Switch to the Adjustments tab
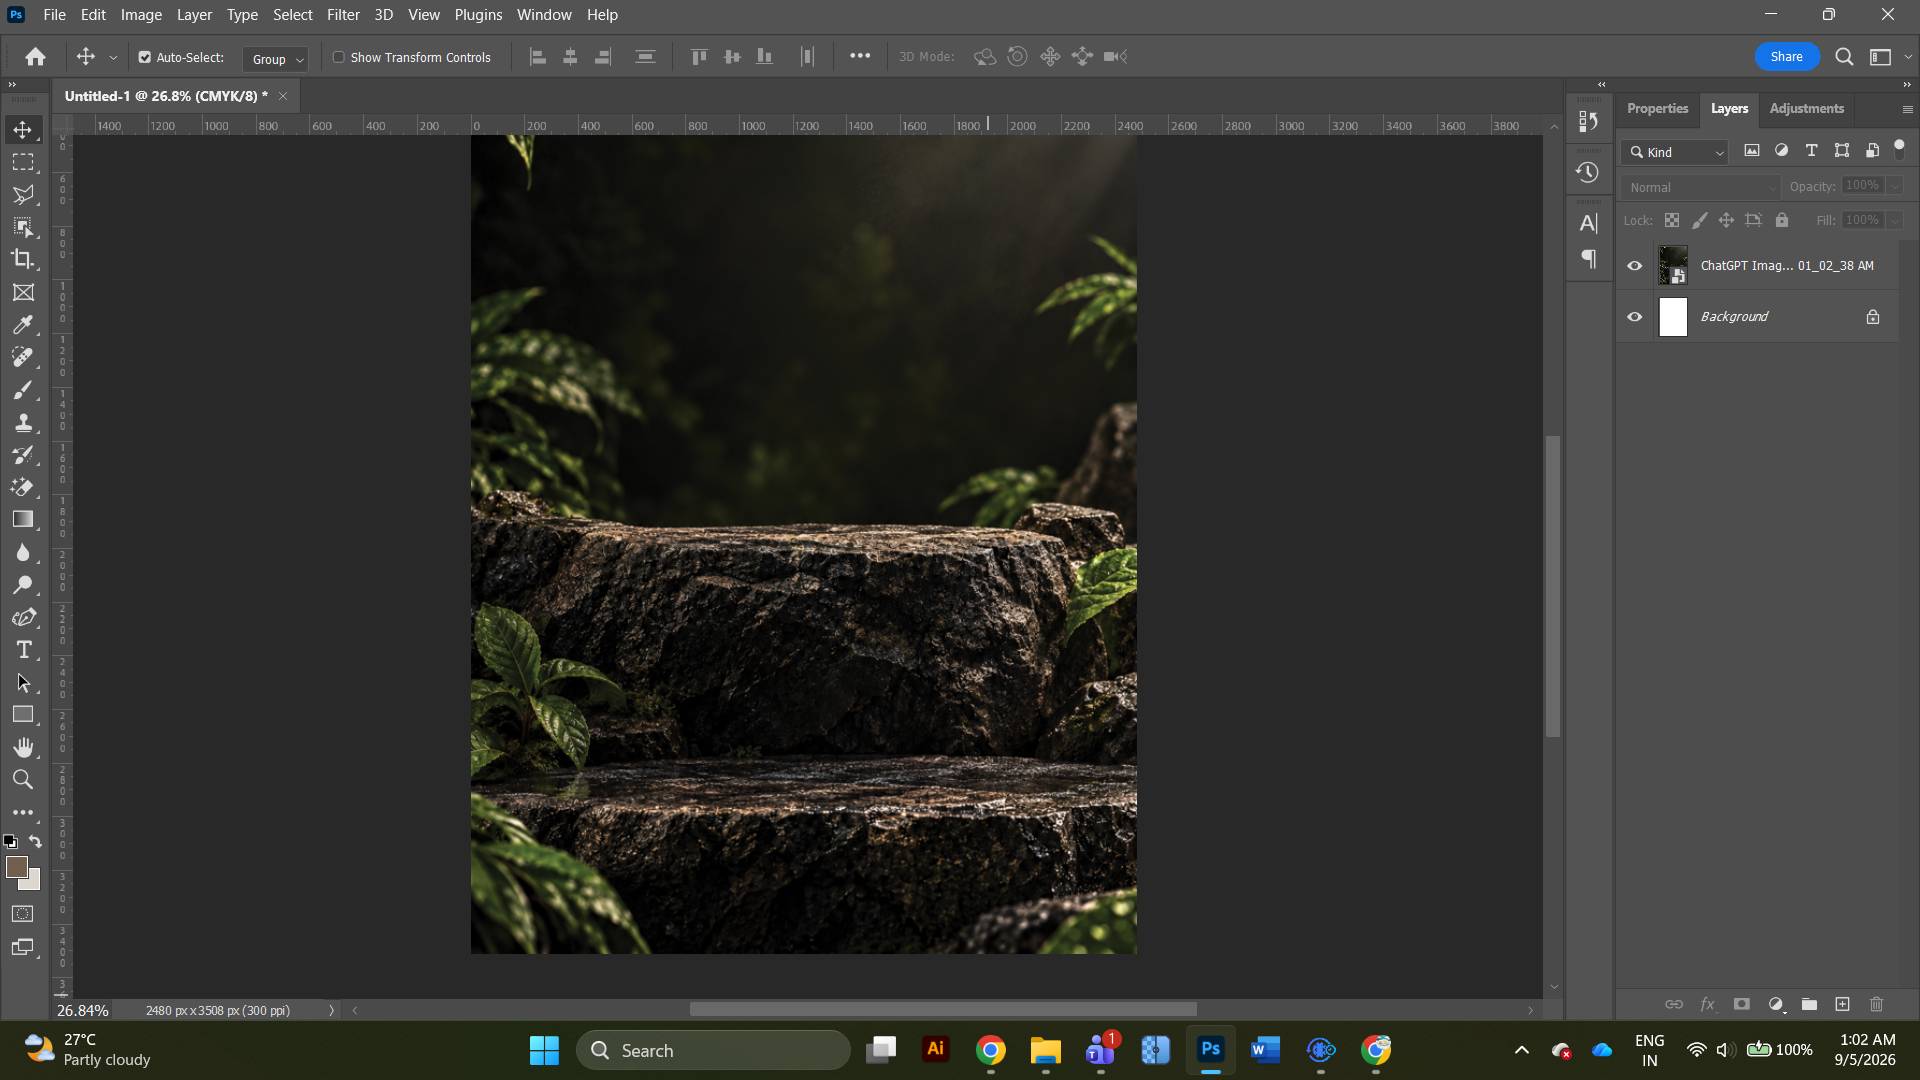Viewport: 1920px width, 1080px height. coord(1807,109)
